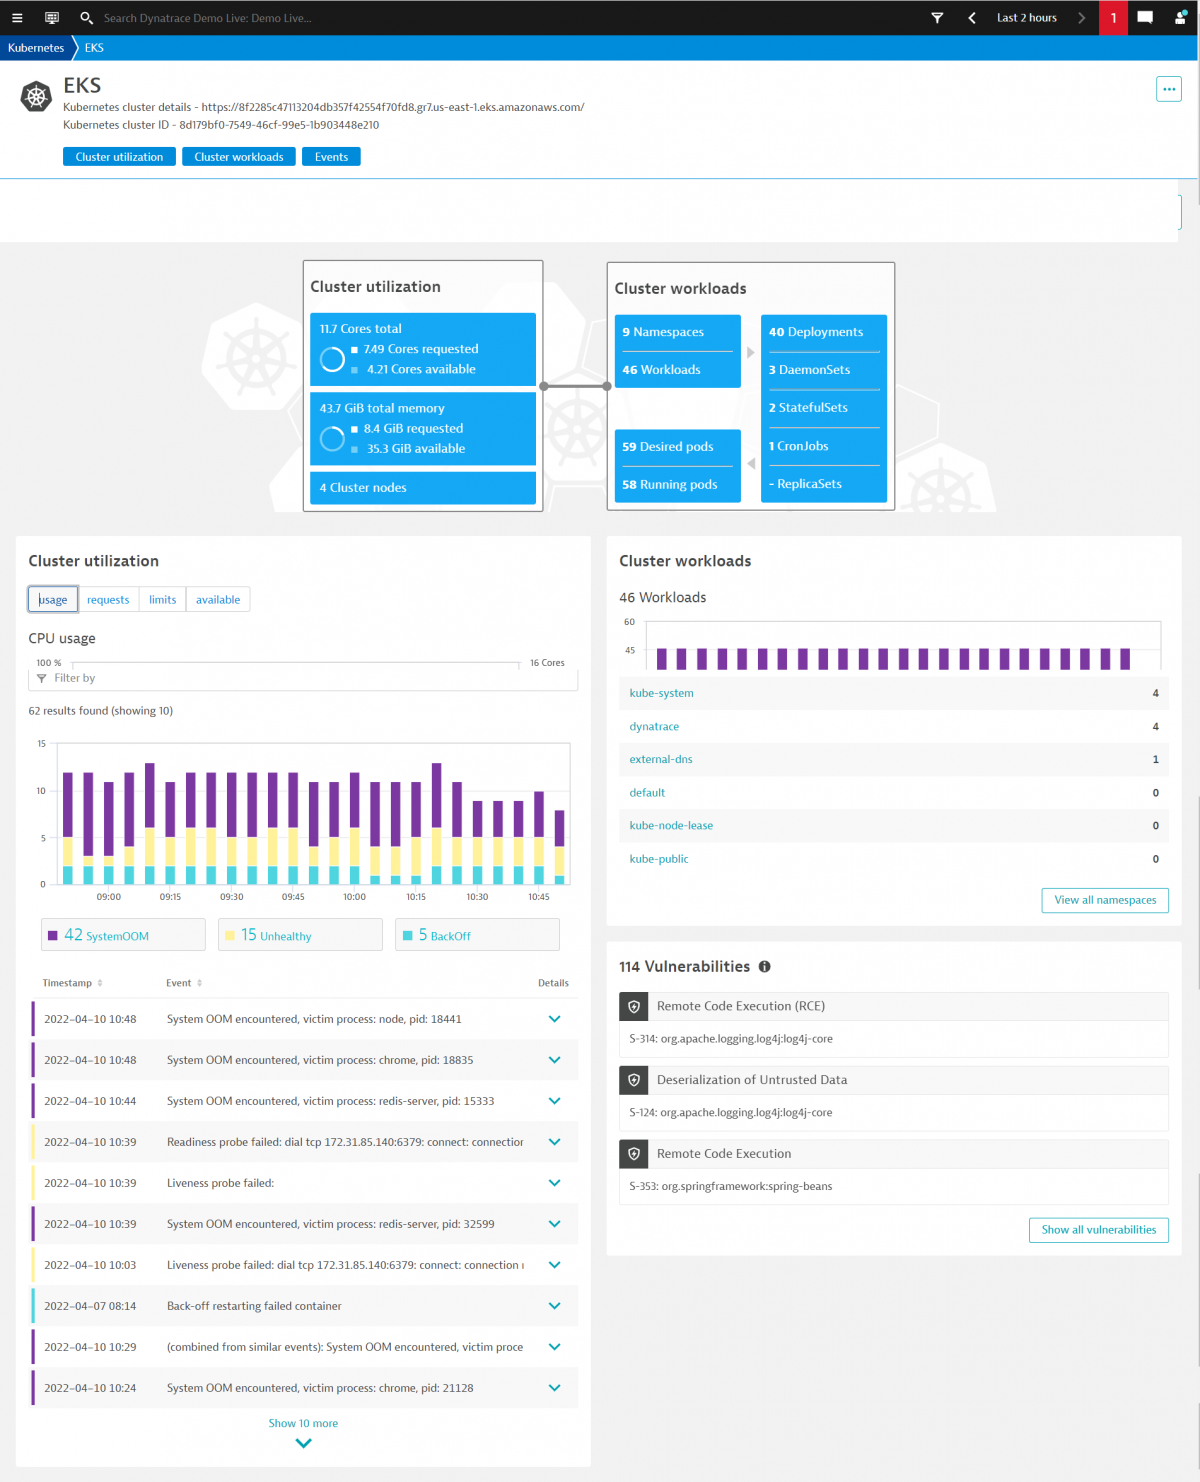Open the feedback chat icon
Screen dimensions: 1200x1482
1145,17
